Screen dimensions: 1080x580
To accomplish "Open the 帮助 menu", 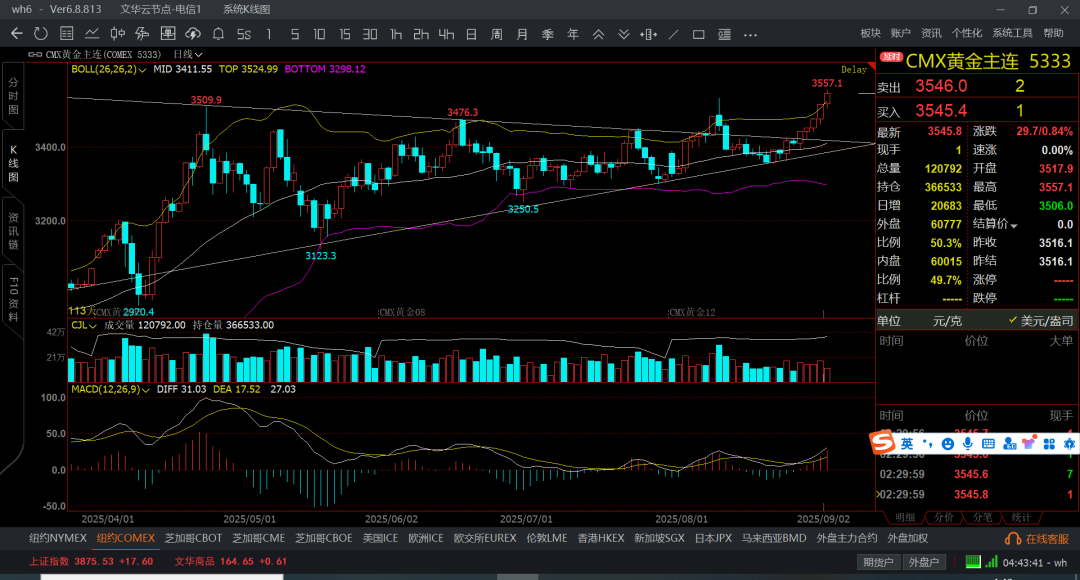I will click(x=1053, y=33).
